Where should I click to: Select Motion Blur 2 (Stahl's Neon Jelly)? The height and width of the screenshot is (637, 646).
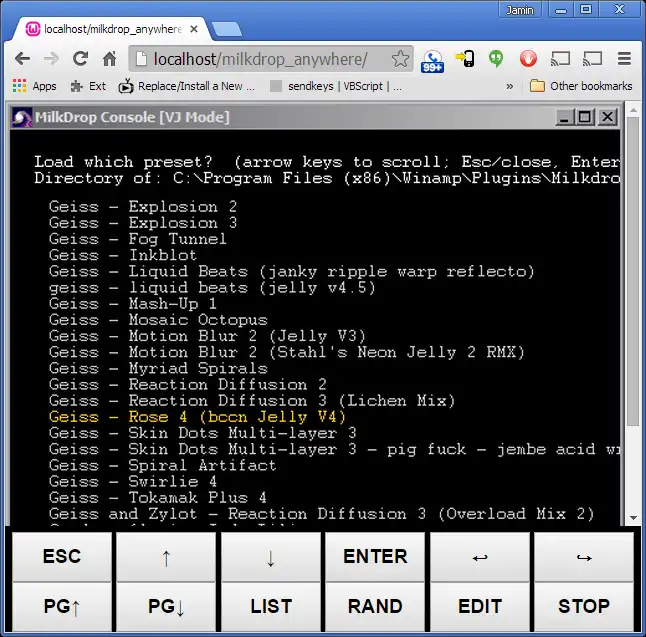[287, 352]
